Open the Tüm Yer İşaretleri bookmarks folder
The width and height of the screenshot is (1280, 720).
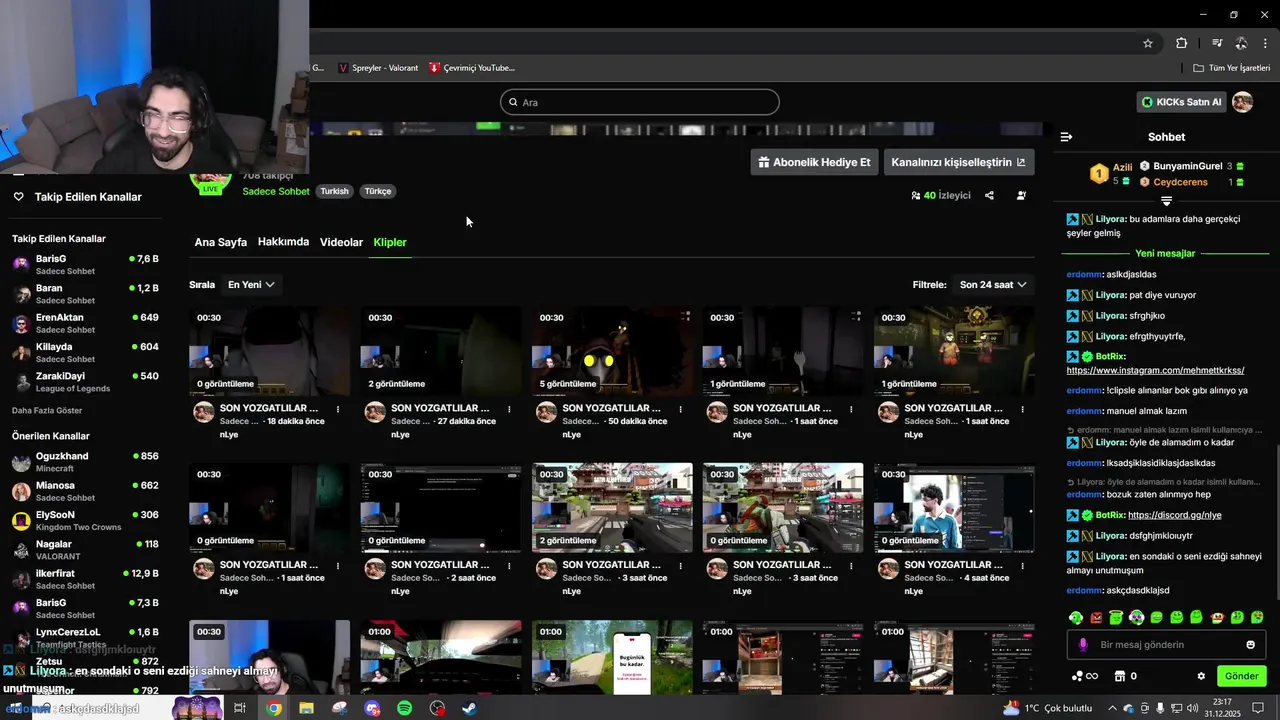pyautogui.click(x=1231, y=68)
